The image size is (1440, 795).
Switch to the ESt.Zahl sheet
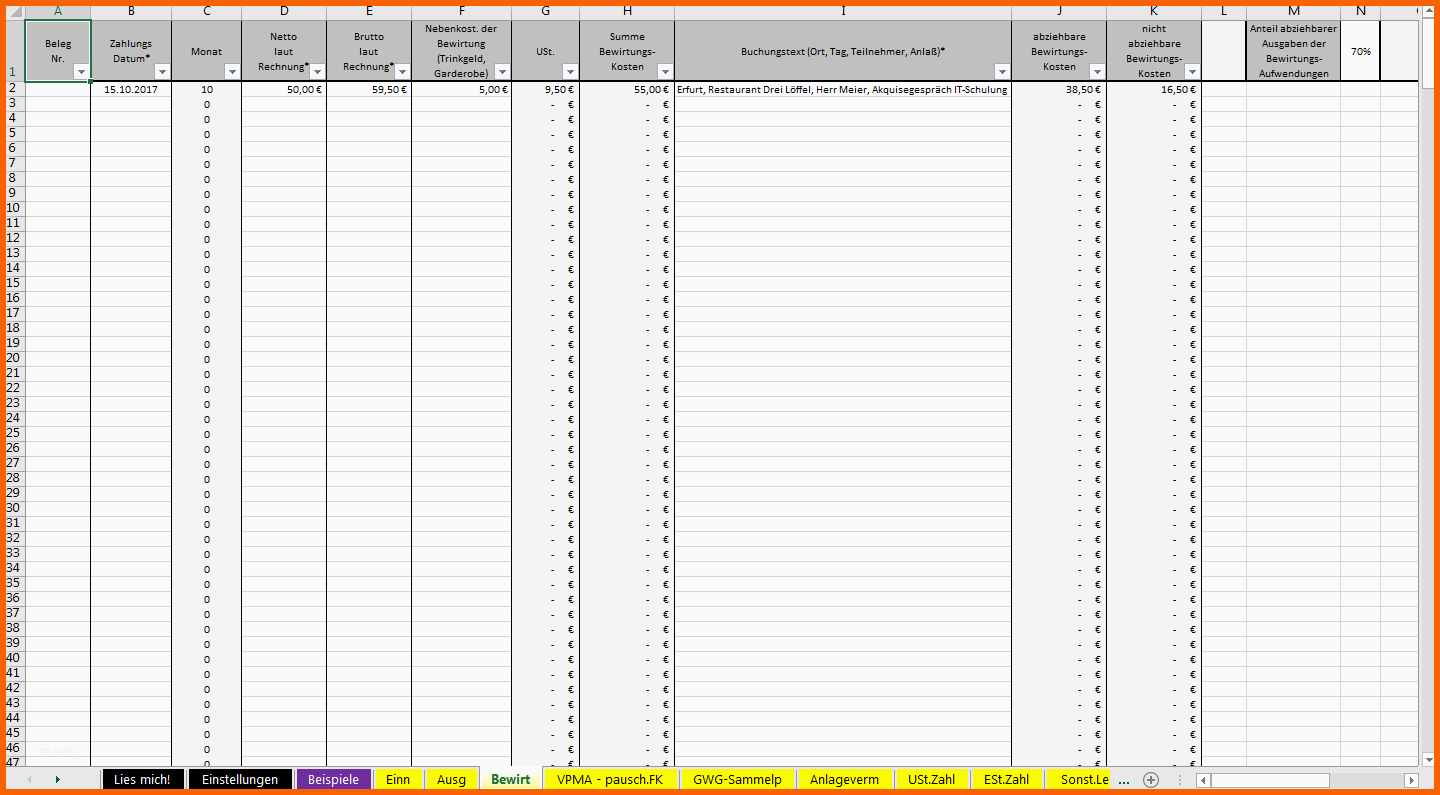(x=1006, y=780)
